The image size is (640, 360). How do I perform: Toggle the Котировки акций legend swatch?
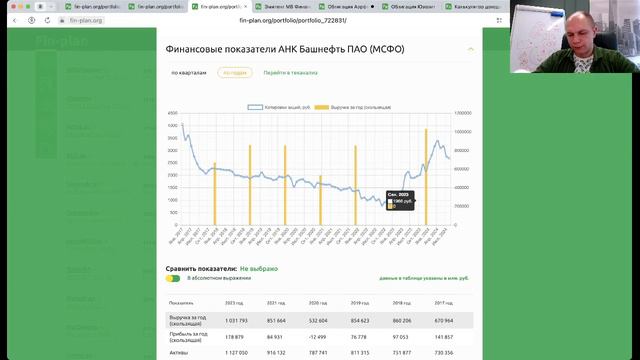point(255,107)
